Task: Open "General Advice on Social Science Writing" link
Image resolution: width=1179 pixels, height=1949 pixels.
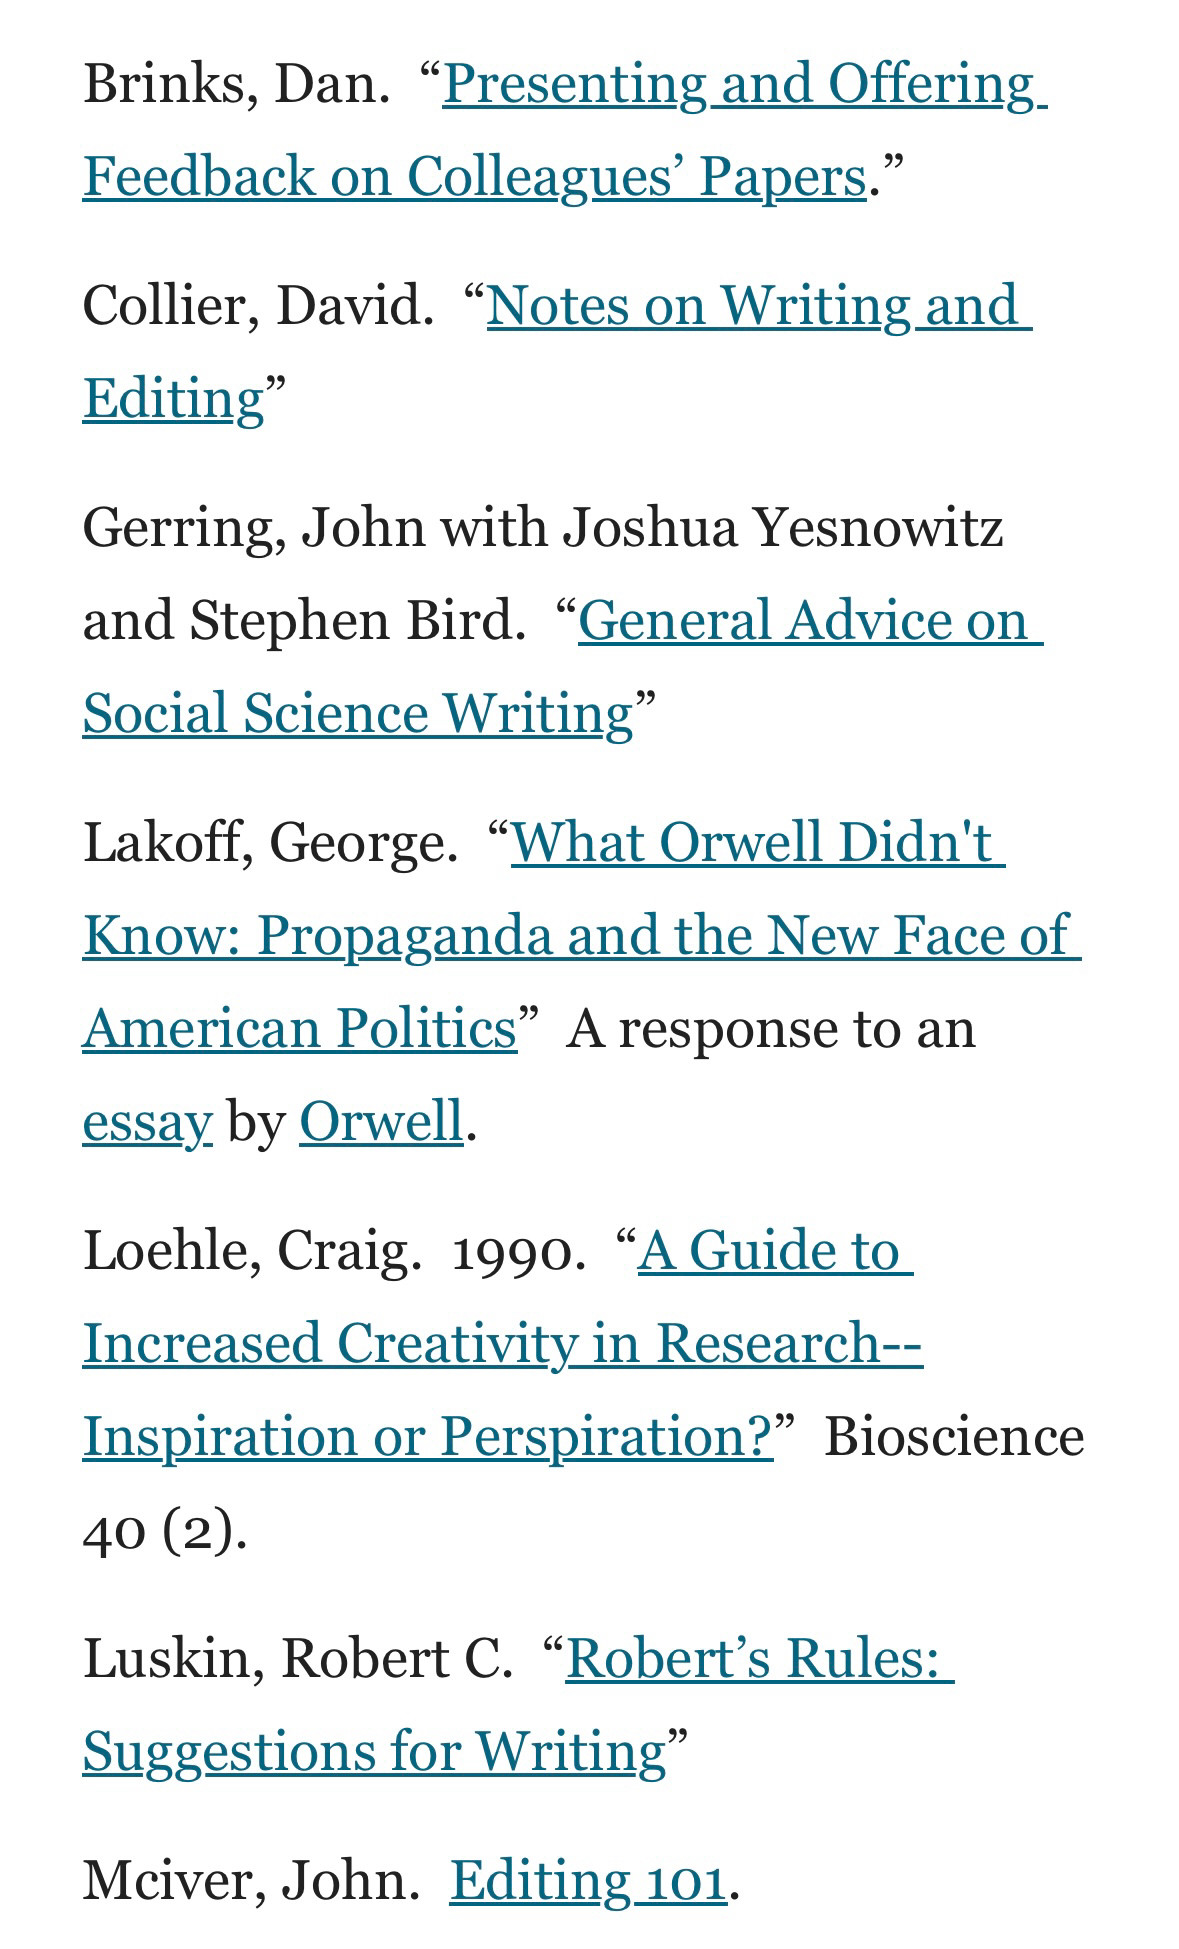Action: 811,620
